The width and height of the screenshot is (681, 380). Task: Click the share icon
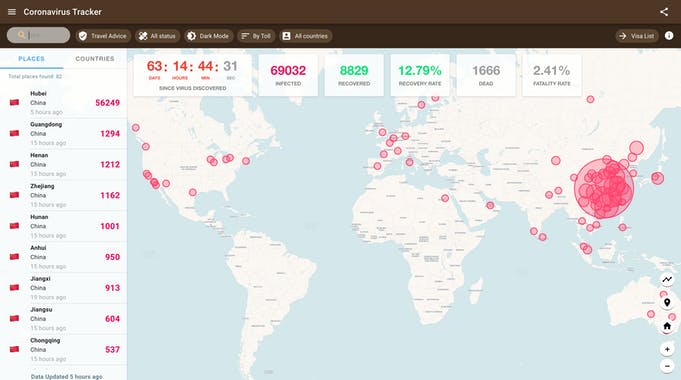[x=664, y=12]
